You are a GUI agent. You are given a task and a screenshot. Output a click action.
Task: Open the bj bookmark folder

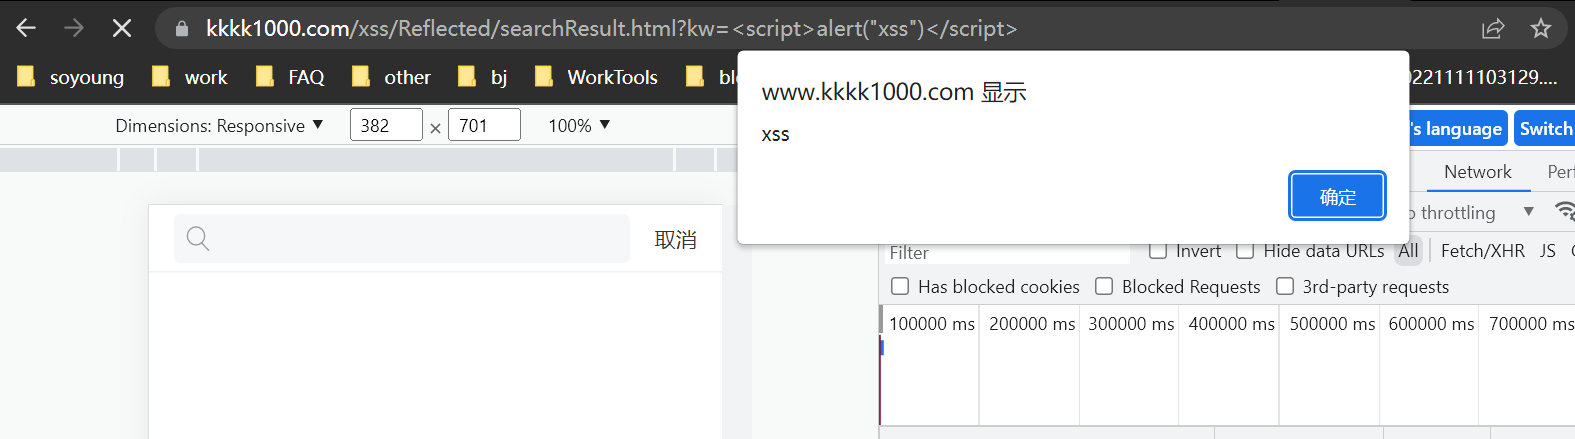click(483, 77)
